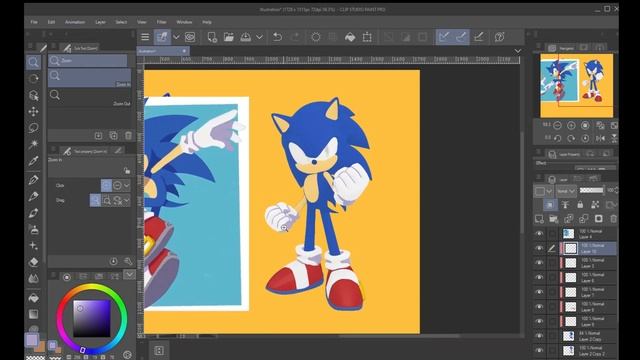640x360 pixels.
Task: Click the Open file folder icon
Action: [229, 37]
